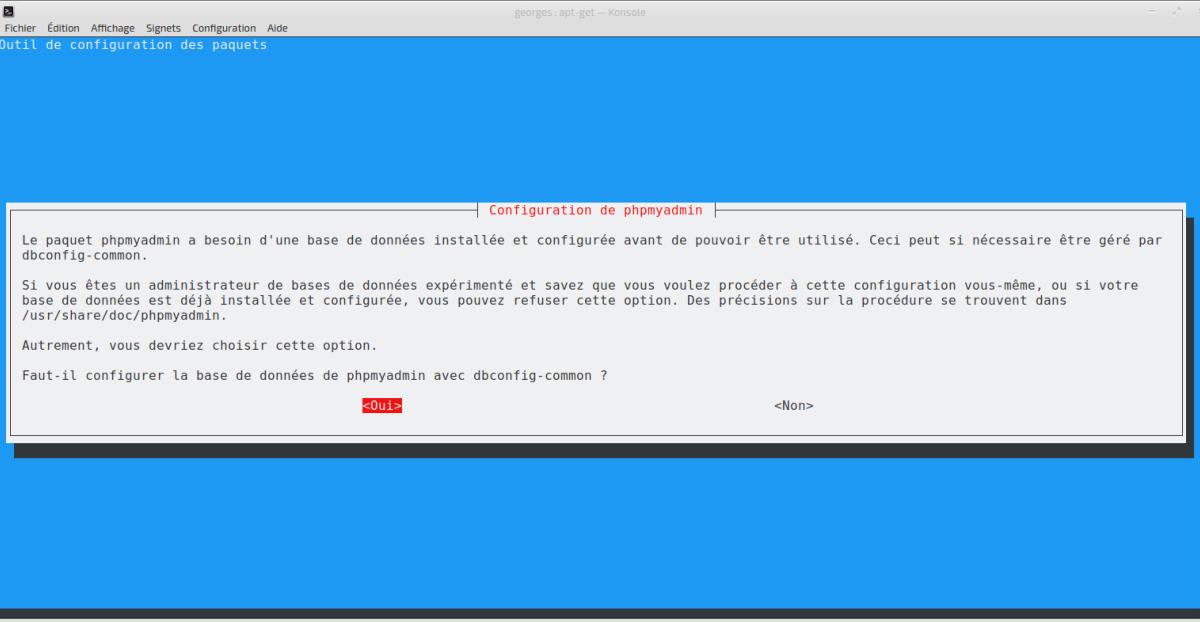Open the Fichier menu

coord(20,28)
